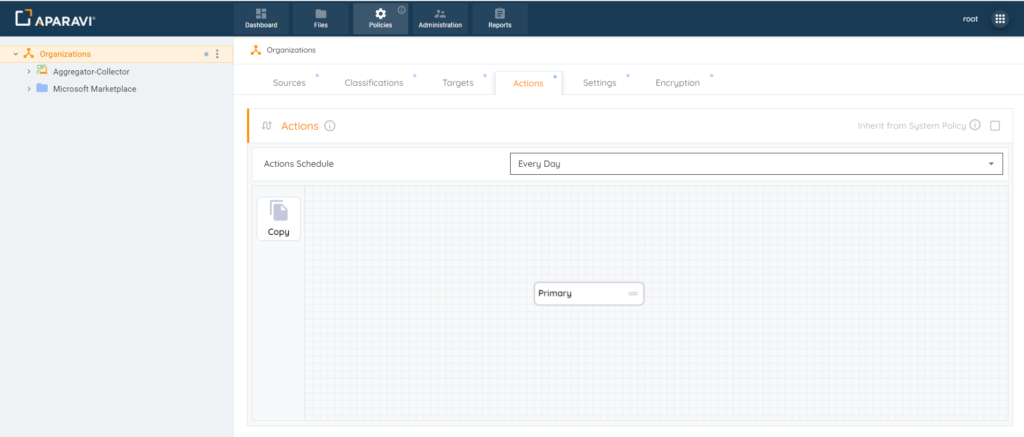1024x437 pixels.
Task: Open the Files section
Action: point(321,19)
